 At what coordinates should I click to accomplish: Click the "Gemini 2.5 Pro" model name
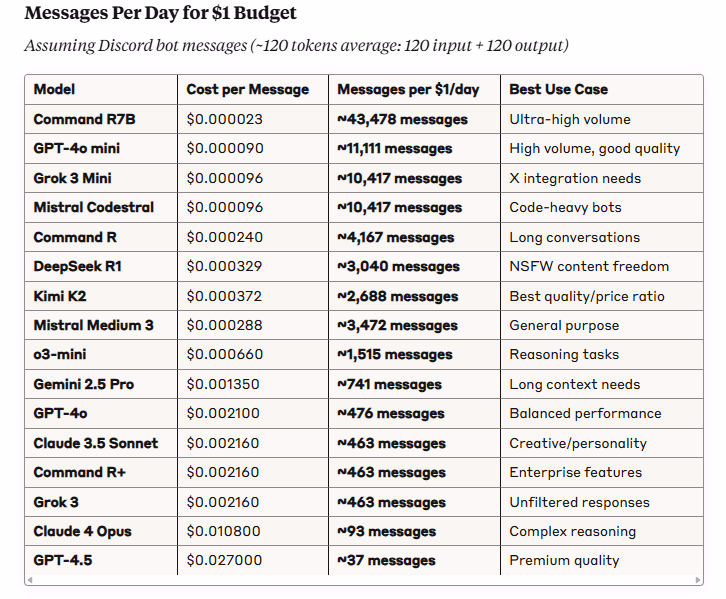pyautogui.click(x=83, y=384)
